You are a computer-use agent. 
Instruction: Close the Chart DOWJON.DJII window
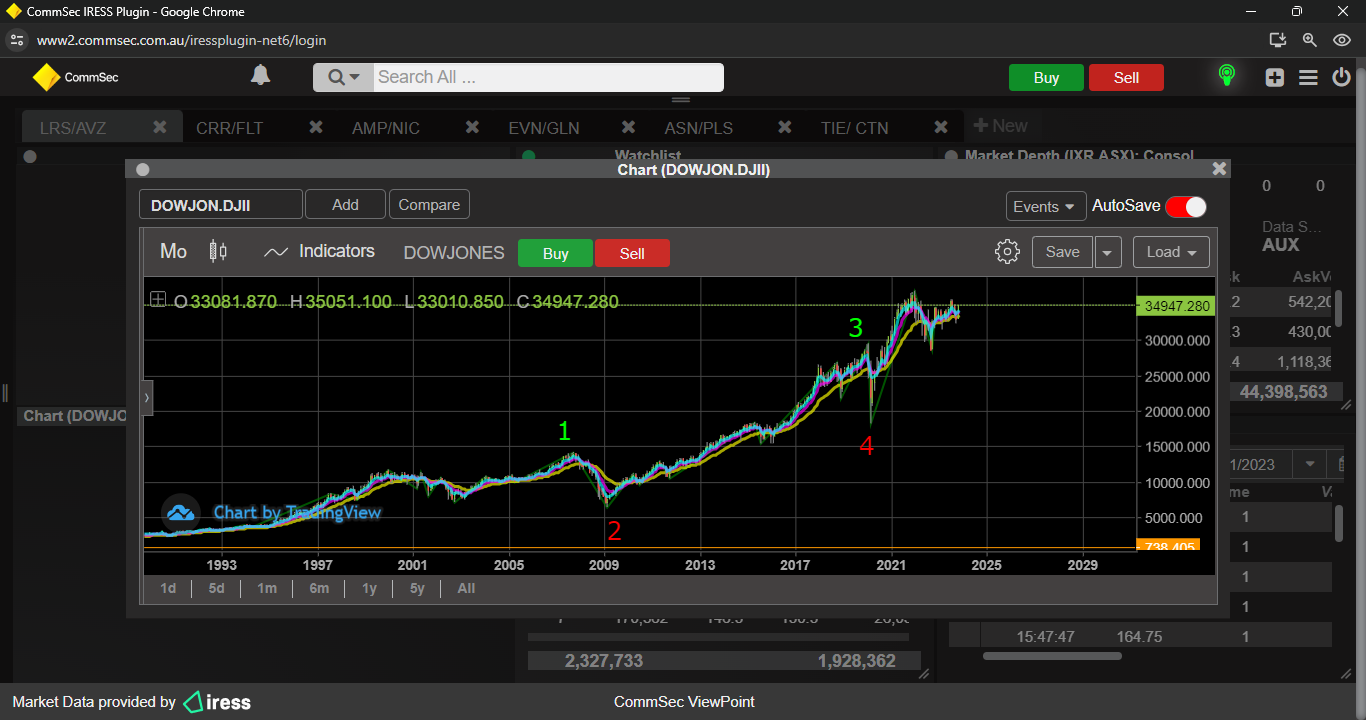coord(1218,169)
